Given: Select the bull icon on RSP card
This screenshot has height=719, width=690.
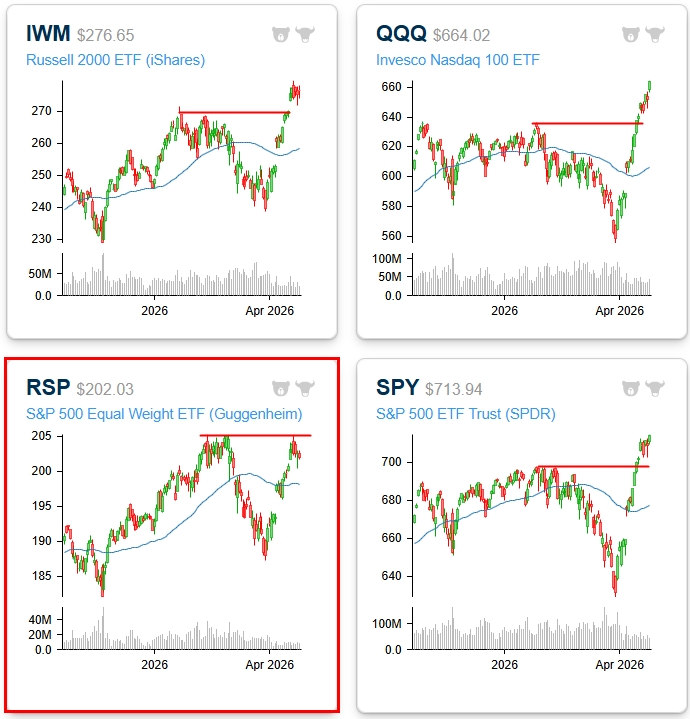Looking at the screenshot, I should (305, 388).
